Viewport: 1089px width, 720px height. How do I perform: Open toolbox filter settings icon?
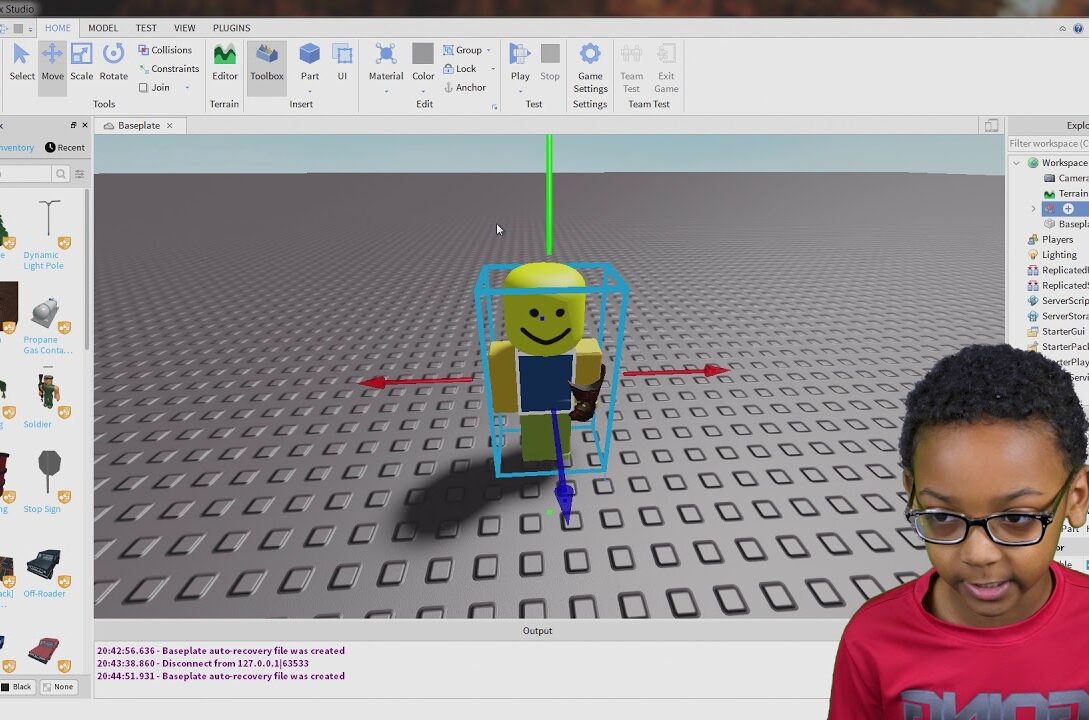[80, 174]
